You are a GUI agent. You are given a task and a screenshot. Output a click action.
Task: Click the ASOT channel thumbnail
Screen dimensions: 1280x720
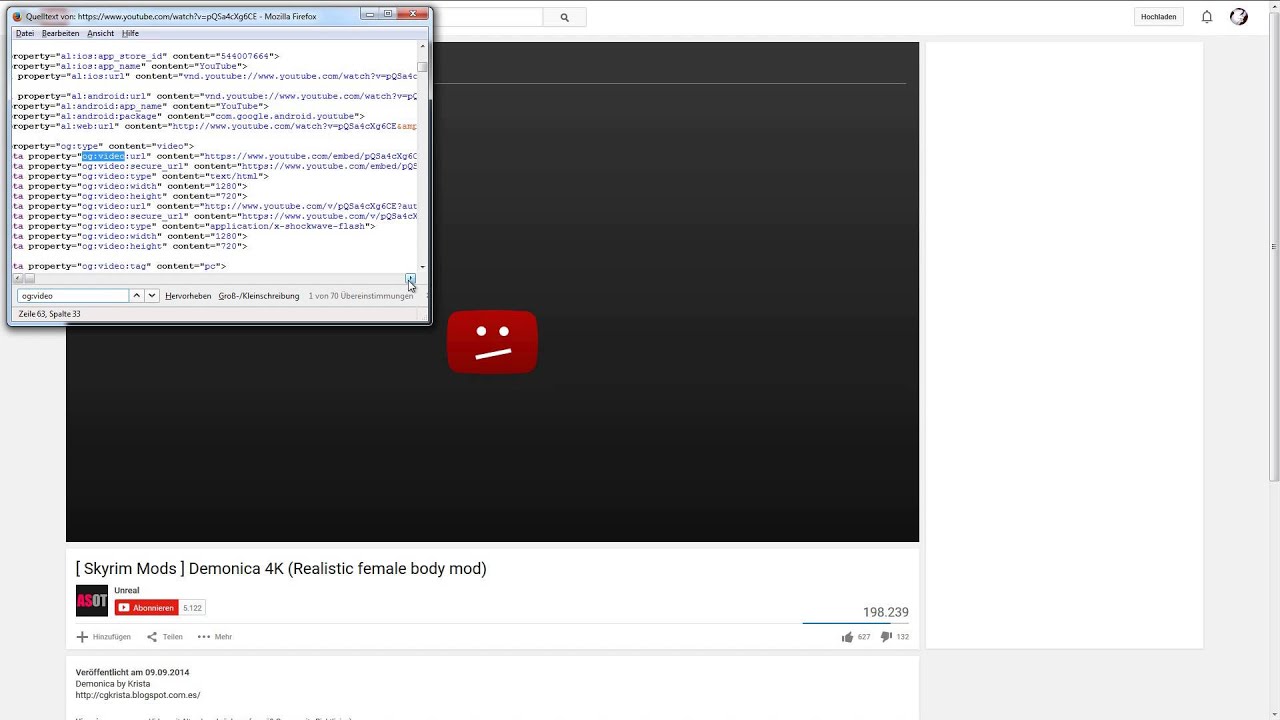pyautogui.click(x=92, y=600)
